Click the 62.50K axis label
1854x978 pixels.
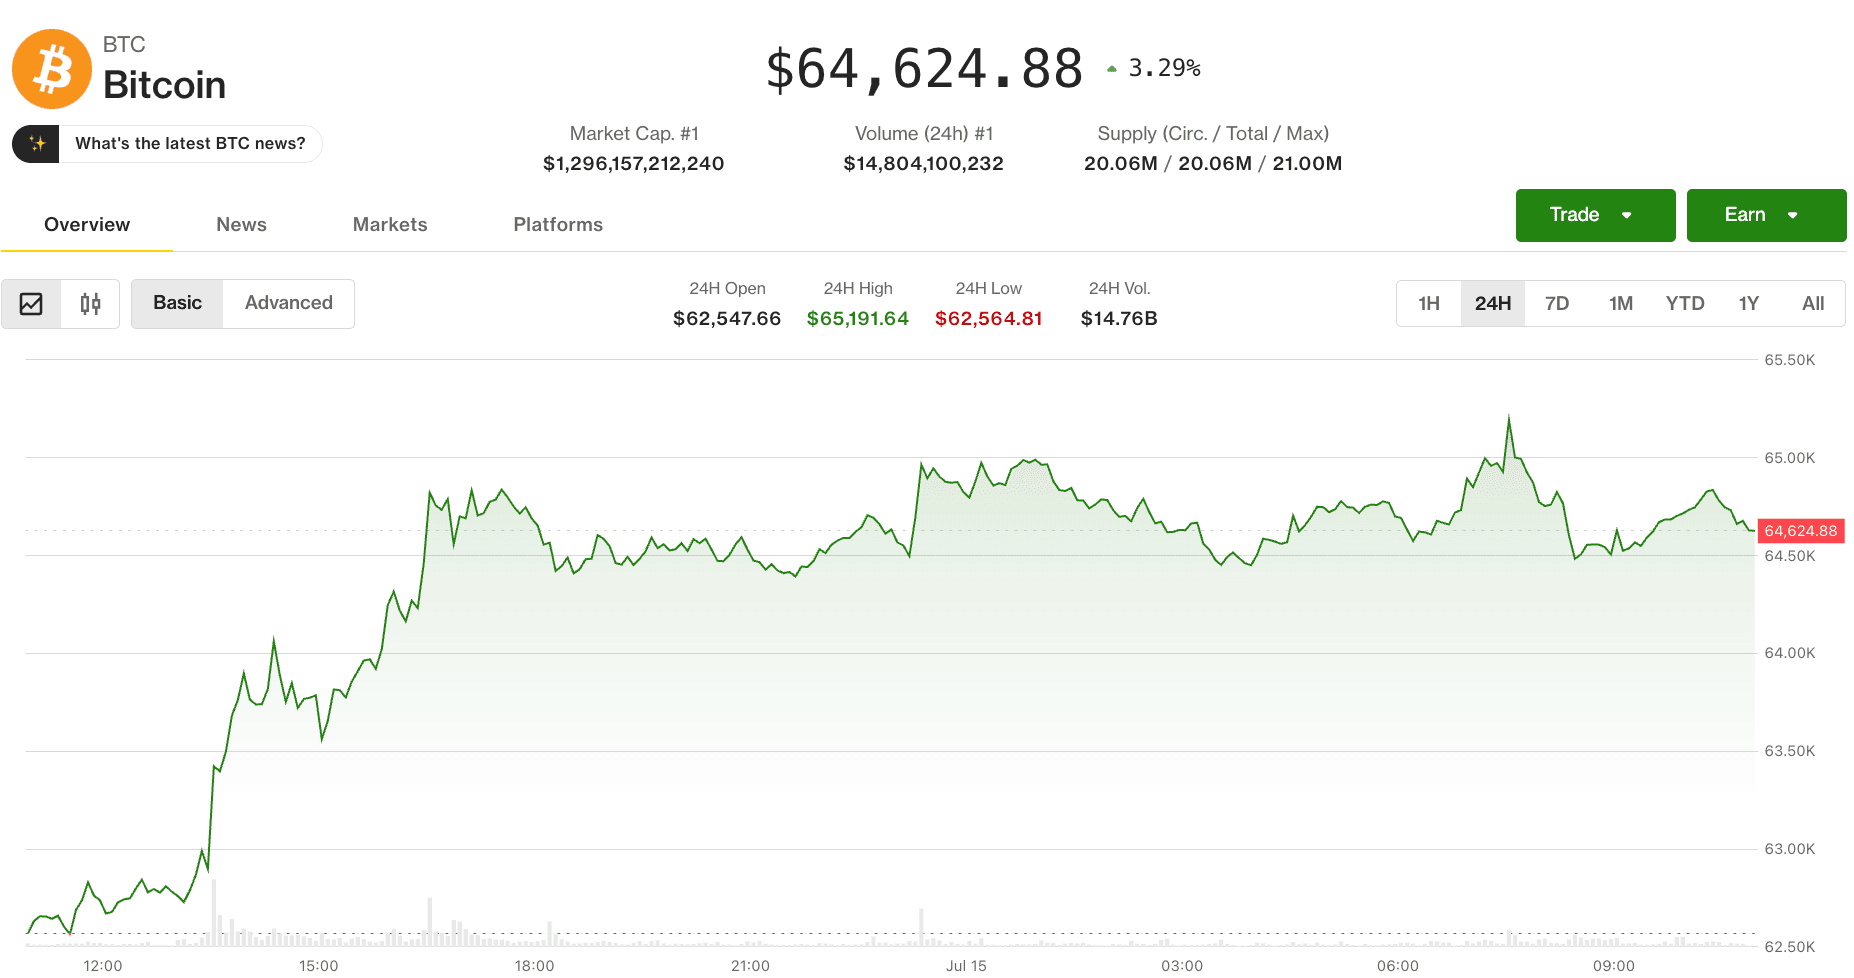click(x=1789, y=947)
